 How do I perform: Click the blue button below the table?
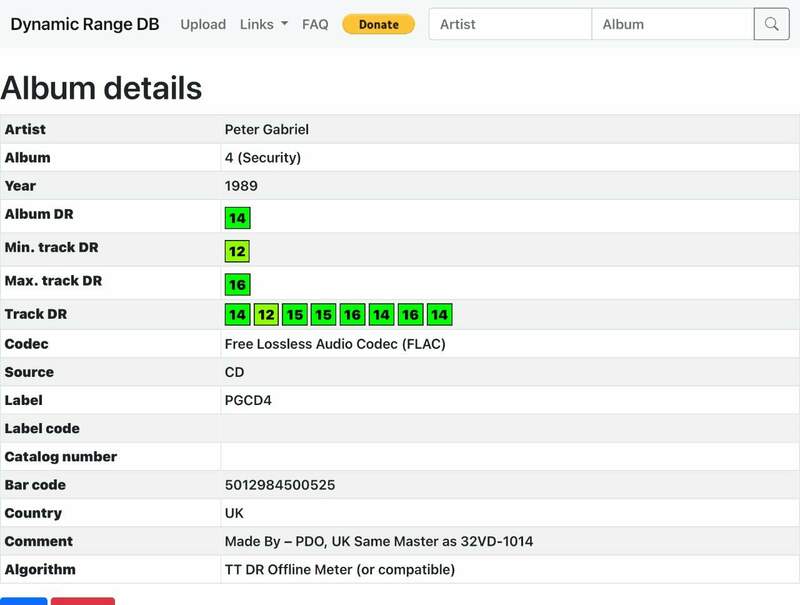(23, 600)
